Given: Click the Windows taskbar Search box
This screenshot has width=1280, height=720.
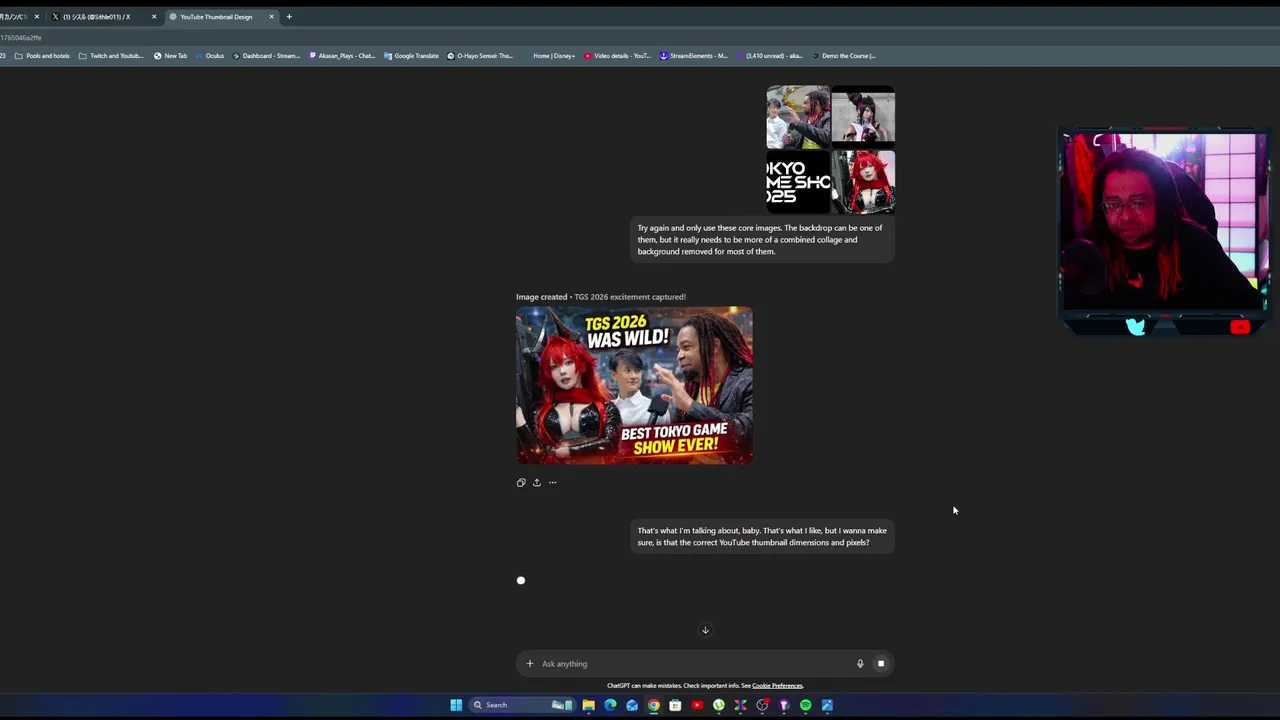Looking at the screenshot, I should pyautogui.click(x=524, y=705).
